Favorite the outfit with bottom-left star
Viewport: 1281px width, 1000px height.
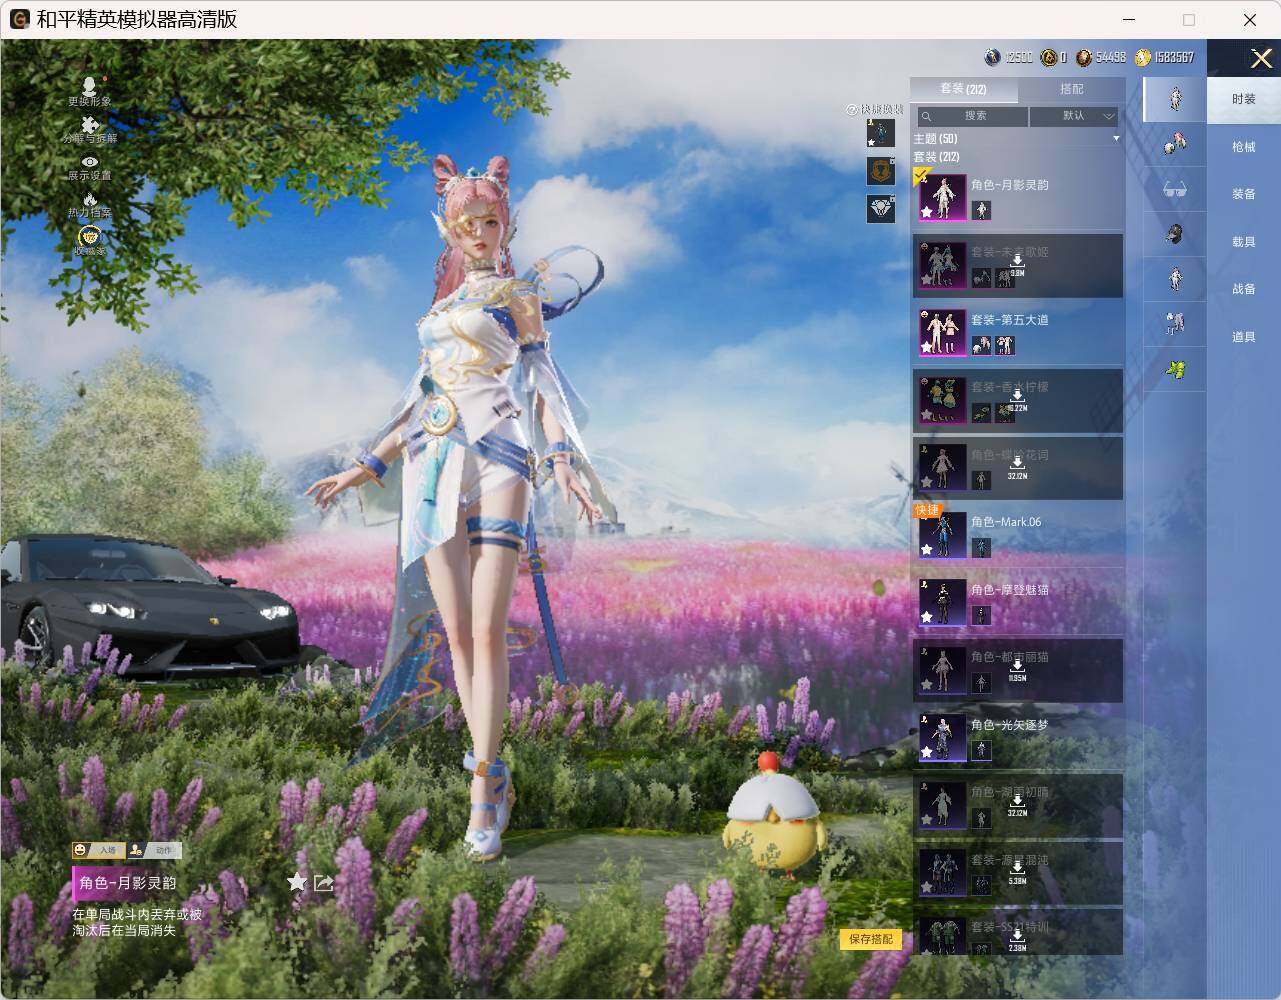297,882
